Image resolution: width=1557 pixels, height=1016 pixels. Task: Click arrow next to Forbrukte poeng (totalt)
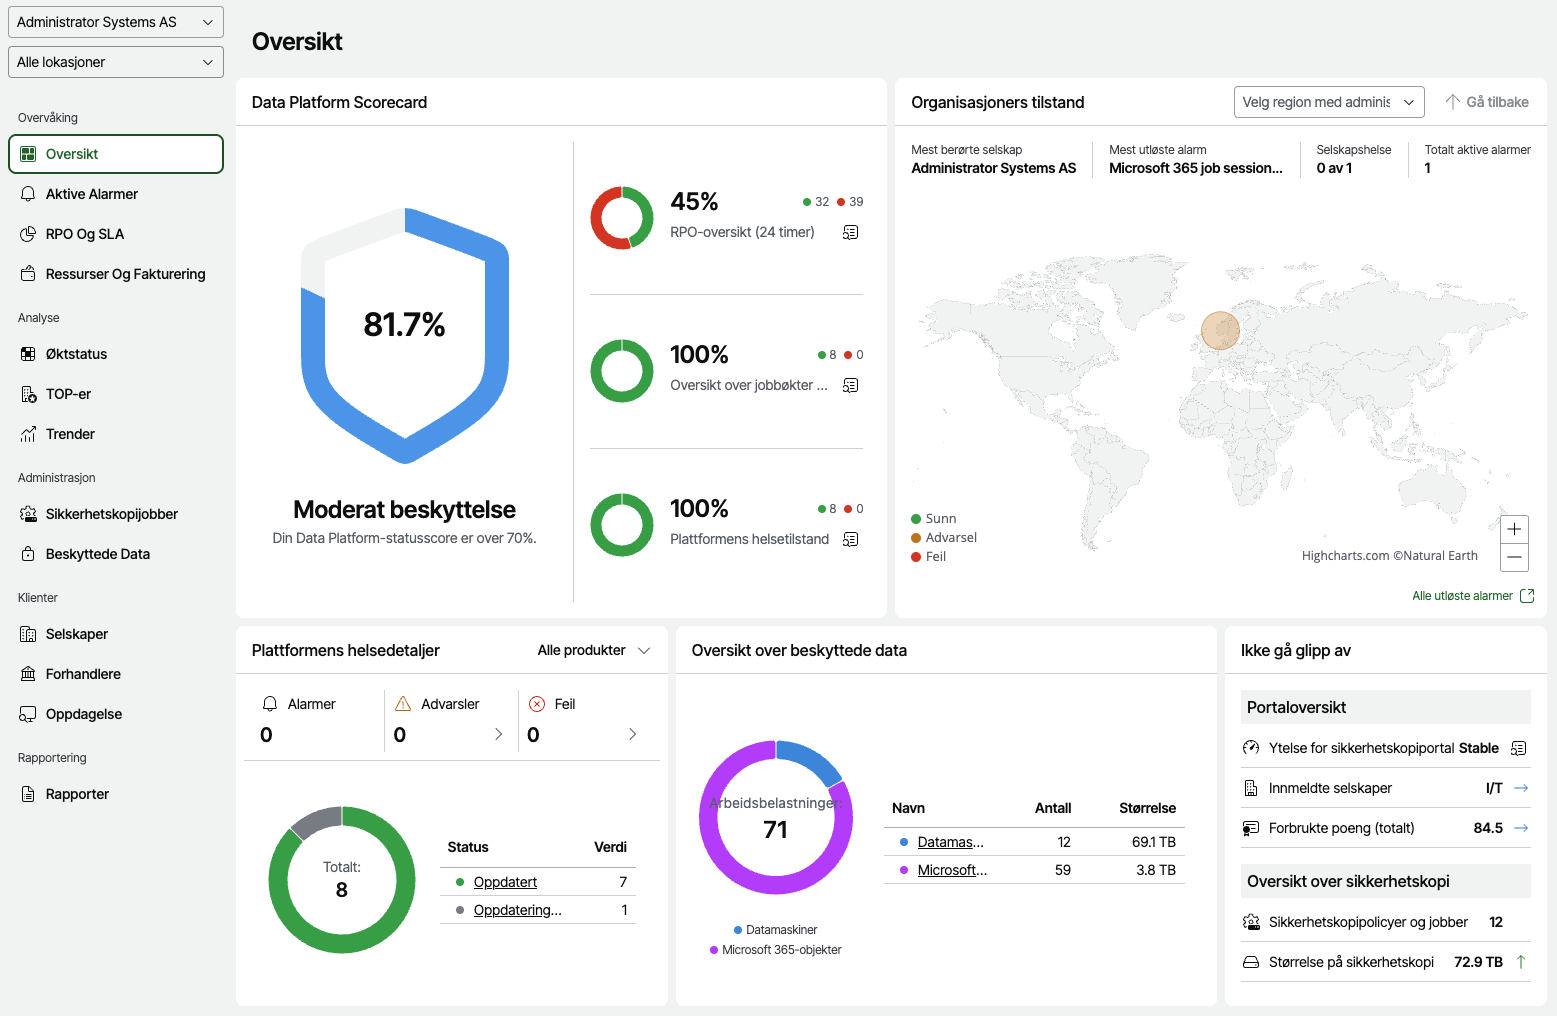[x=1521, y=828]
